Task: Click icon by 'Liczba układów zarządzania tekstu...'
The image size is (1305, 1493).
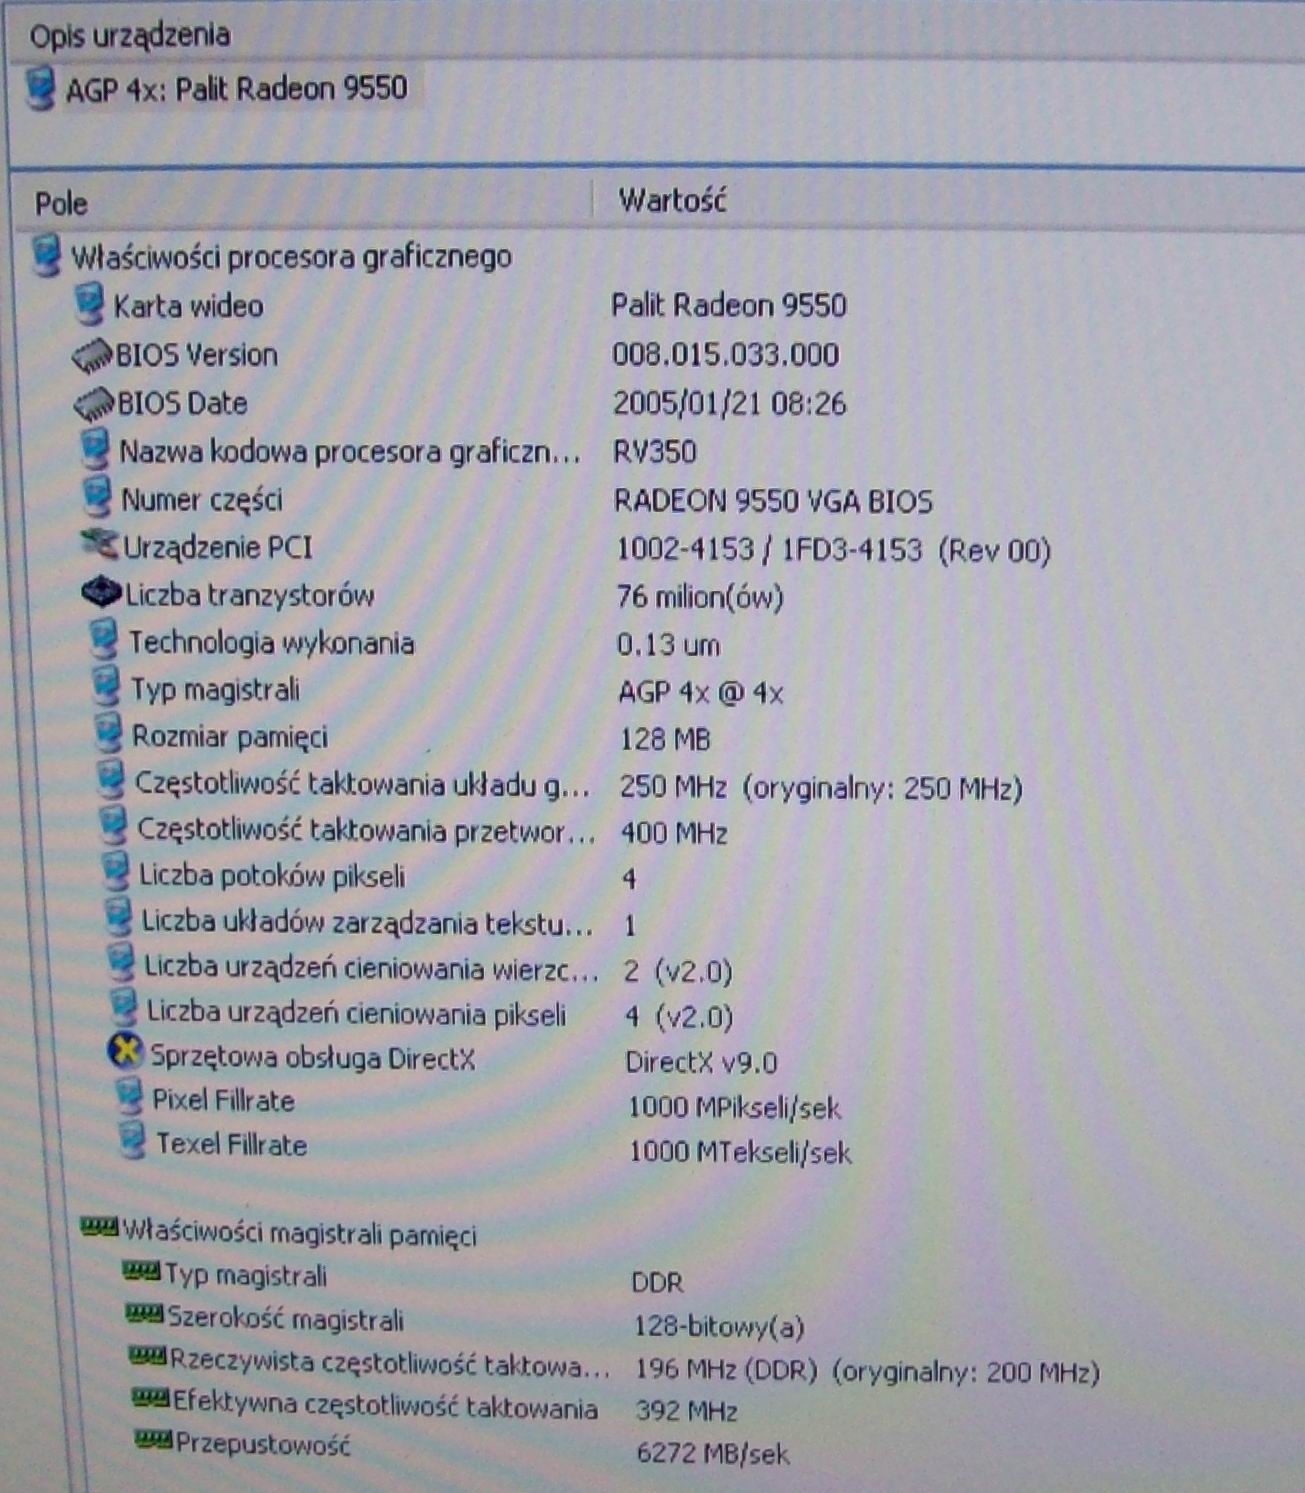Action: click(118, 918)
